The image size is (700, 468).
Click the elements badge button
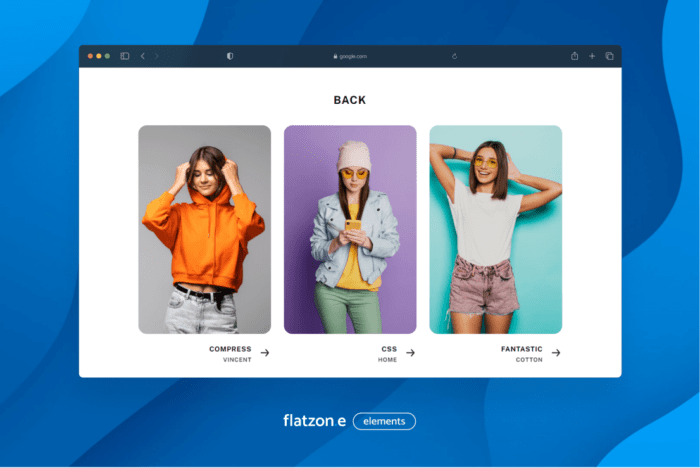click(384, 421)
